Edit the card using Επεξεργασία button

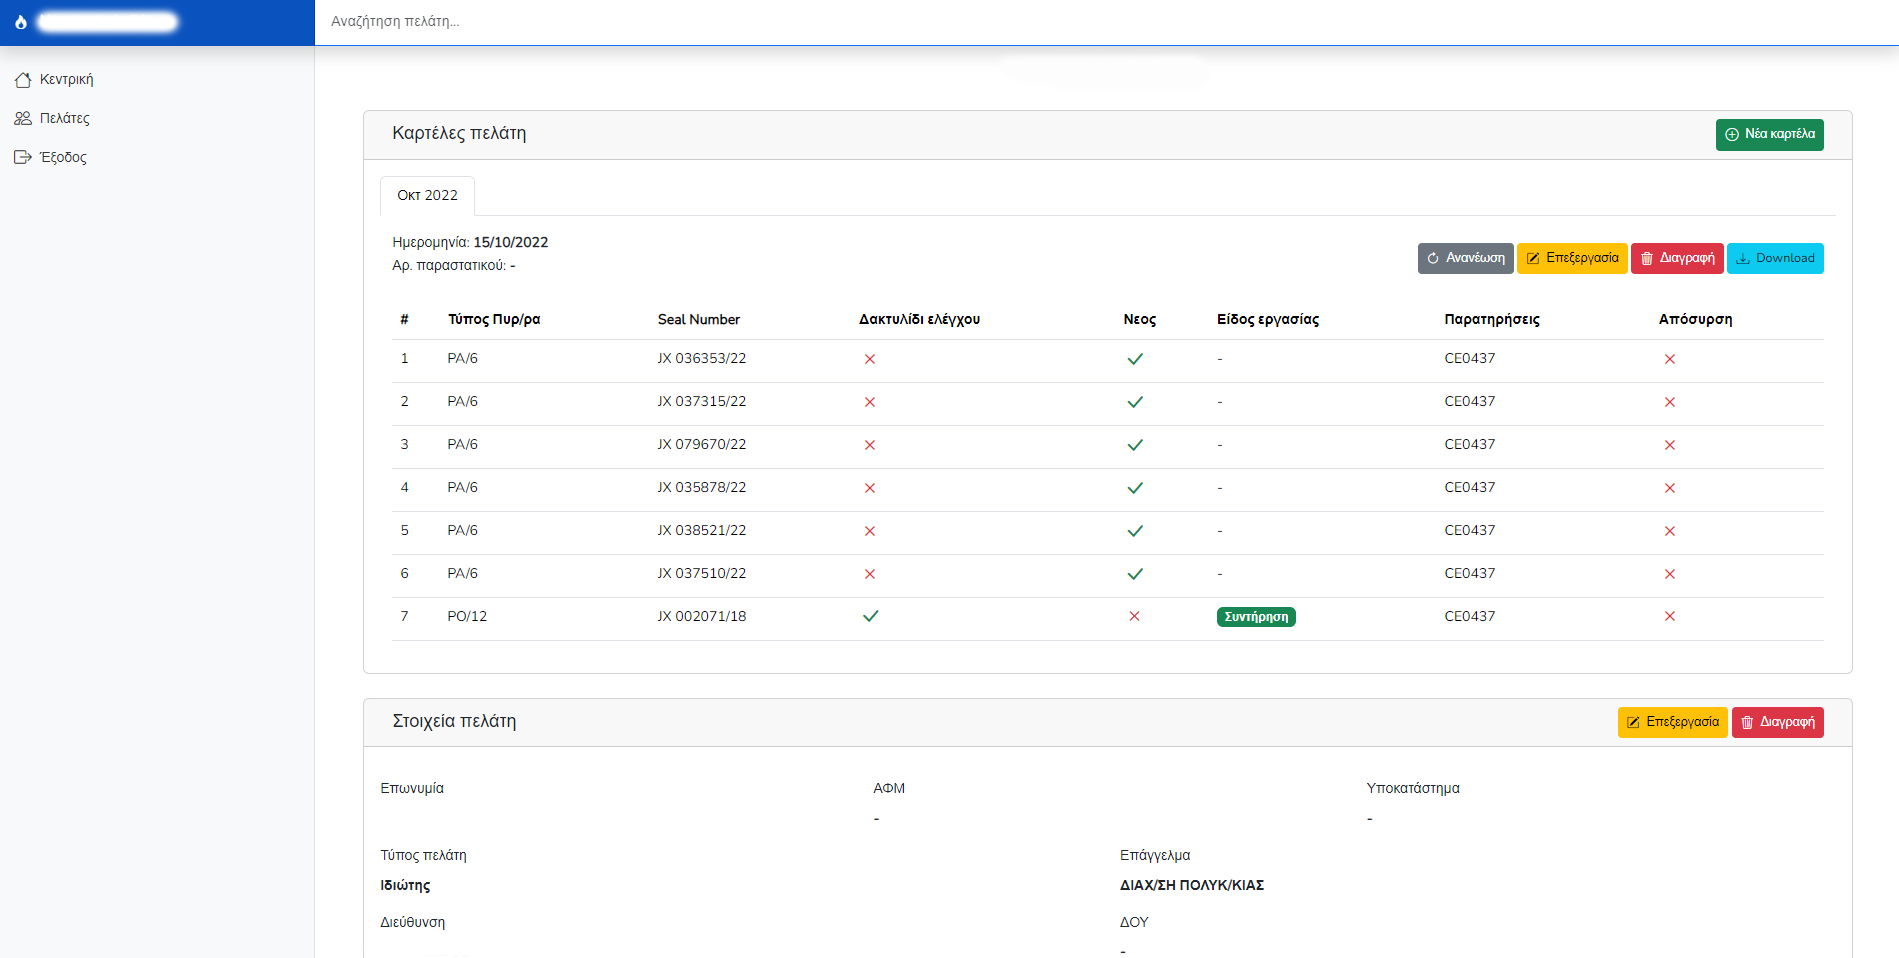[x=1572, y=258]
